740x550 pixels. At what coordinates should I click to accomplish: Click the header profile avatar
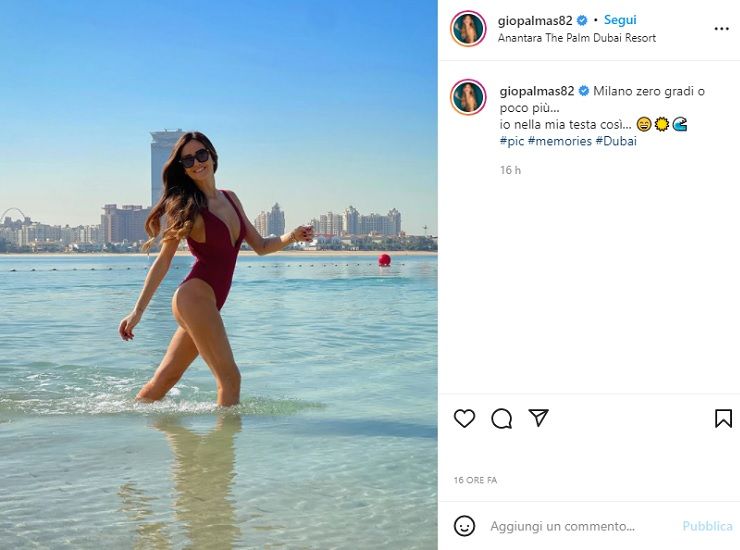[x=468, y=29]
